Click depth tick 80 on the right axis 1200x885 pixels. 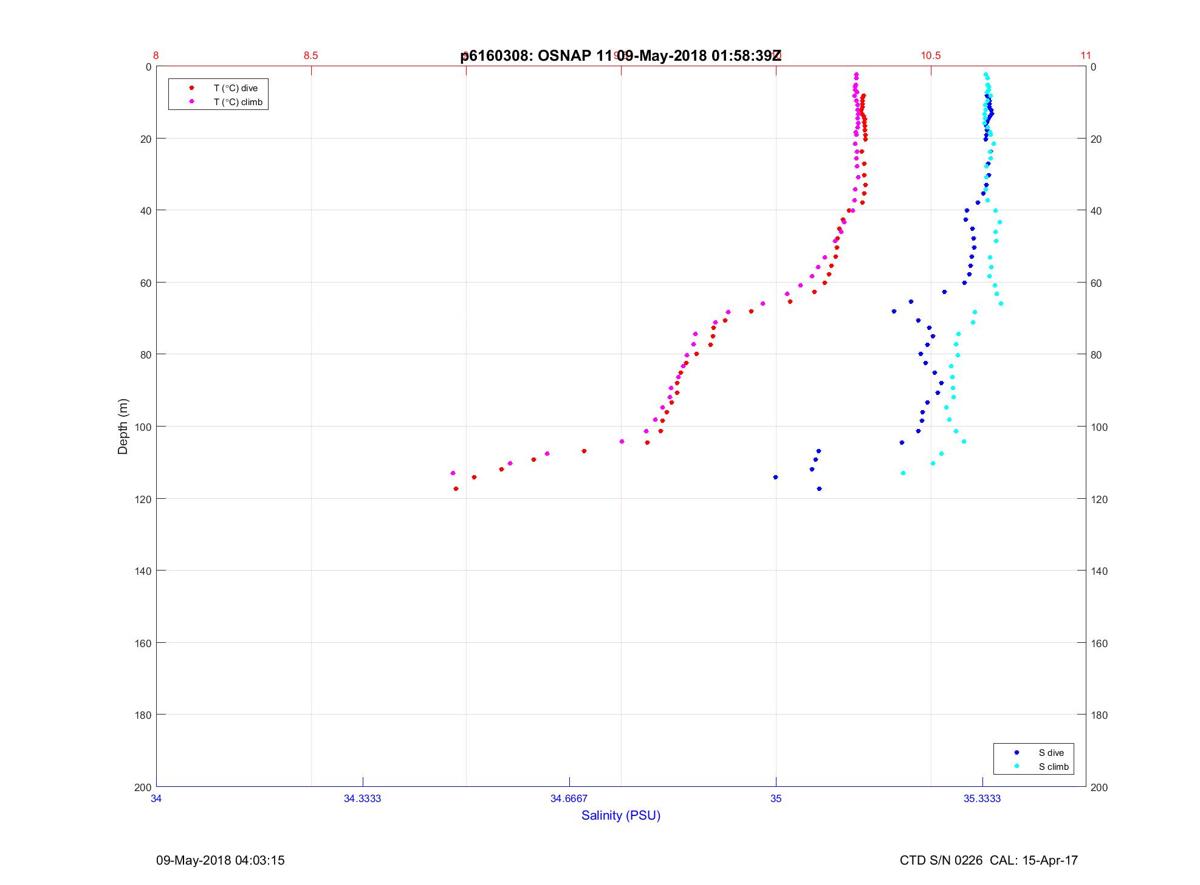(x=1097, y=355)
